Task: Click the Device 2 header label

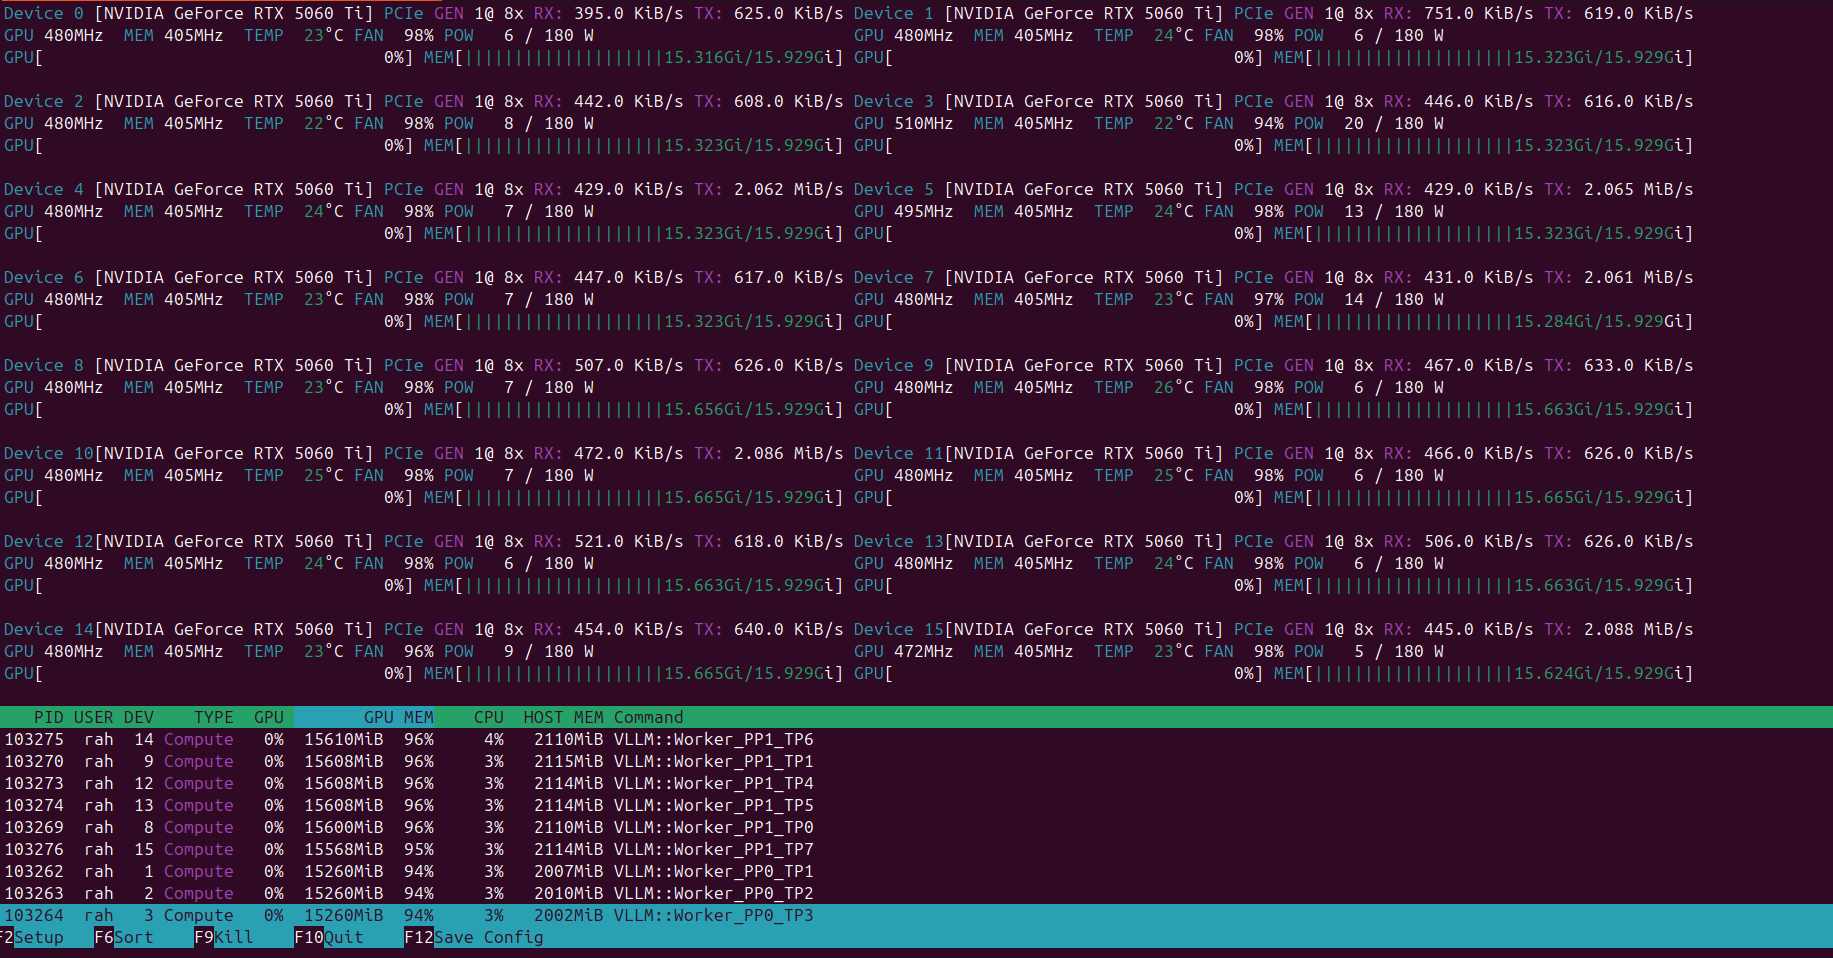Action: coord(44,101)
